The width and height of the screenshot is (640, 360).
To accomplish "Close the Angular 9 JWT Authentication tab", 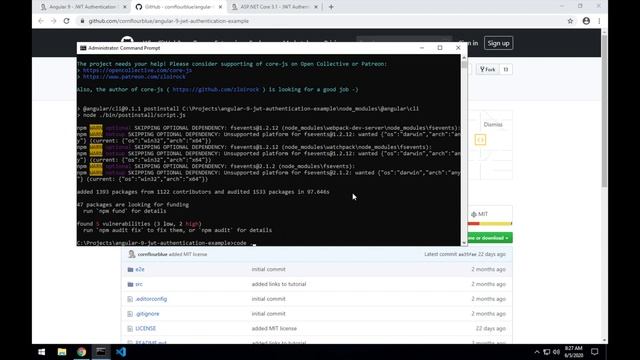I will pyautogui.click(x=125, y=7).
